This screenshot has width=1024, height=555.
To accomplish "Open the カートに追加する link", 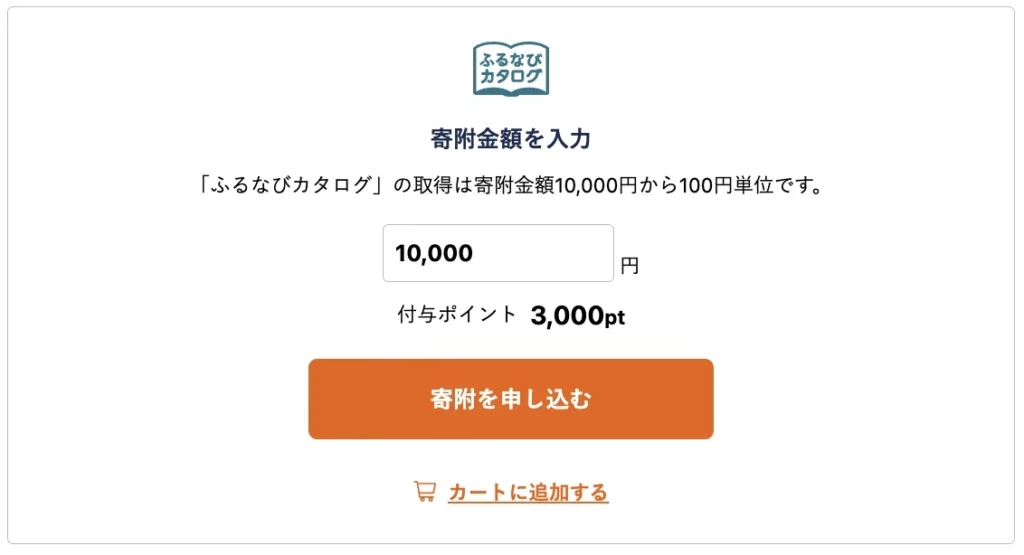I will (x=527, y=492).
